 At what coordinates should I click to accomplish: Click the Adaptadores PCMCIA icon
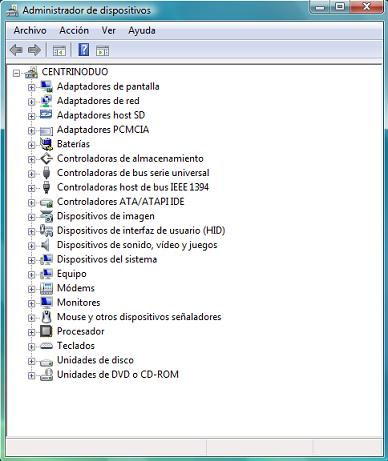46,130
